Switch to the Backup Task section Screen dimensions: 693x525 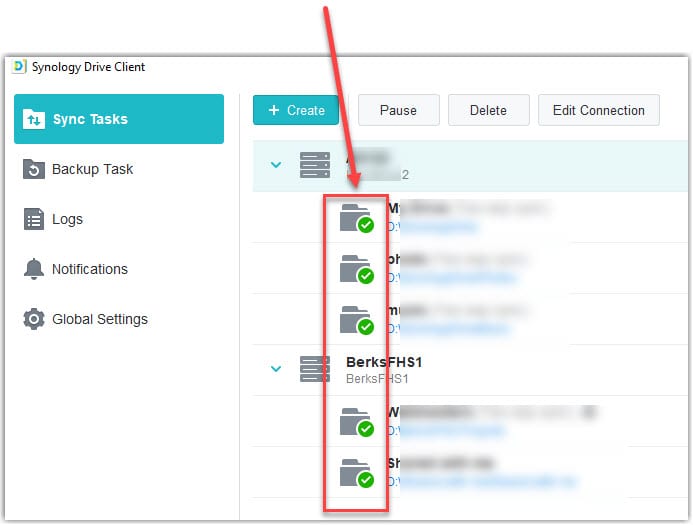click(x=92, y=169)
